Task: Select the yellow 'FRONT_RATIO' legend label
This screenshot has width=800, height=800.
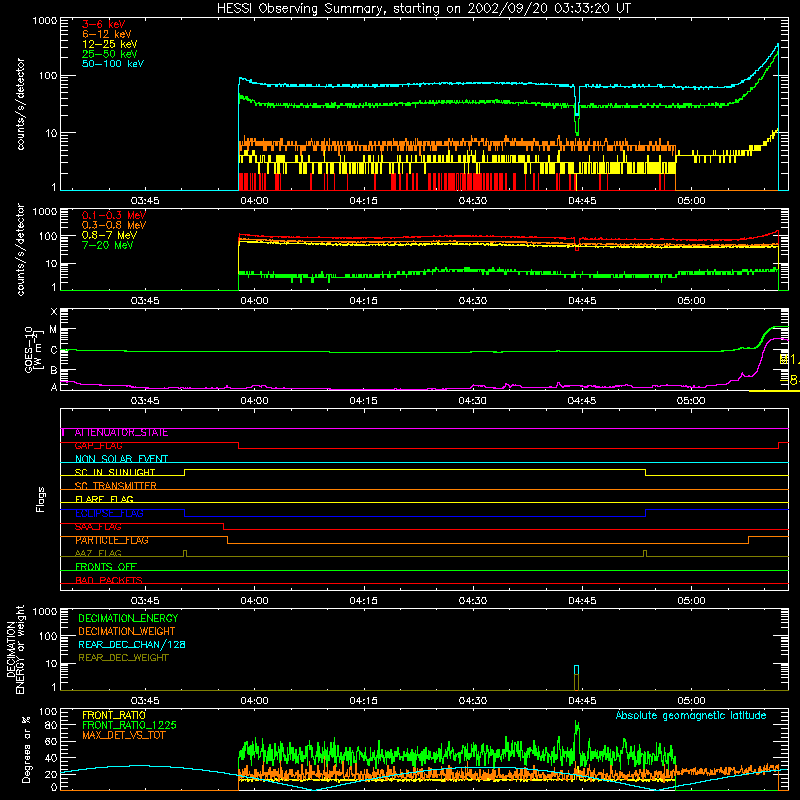Action: (114, 715)
